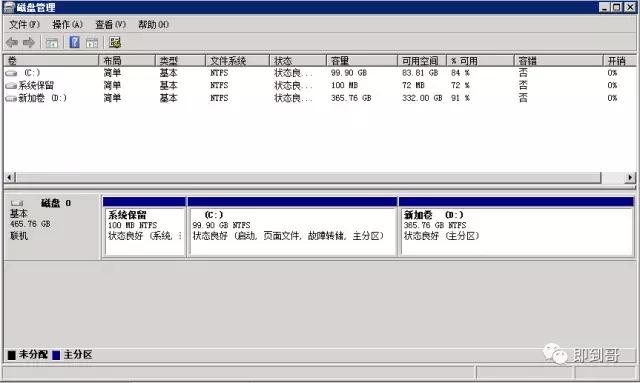The width and height of the screenshot is (640, 383).
Task: Sort by the 容错 column header
Action: [559, 61]
